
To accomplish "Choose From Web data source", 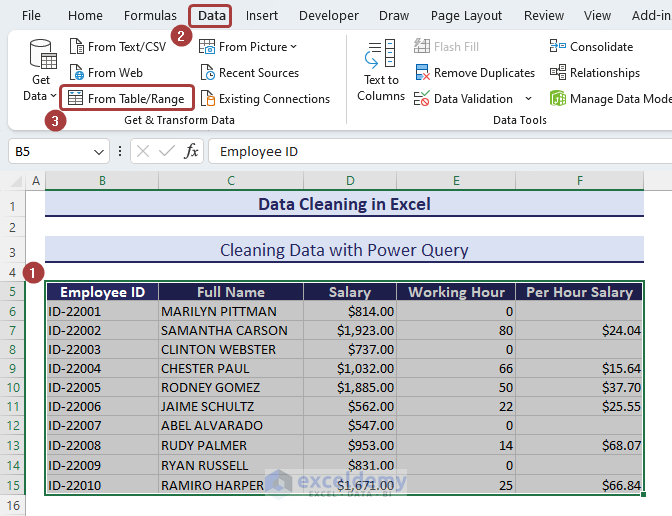I will tap(105, 72).
